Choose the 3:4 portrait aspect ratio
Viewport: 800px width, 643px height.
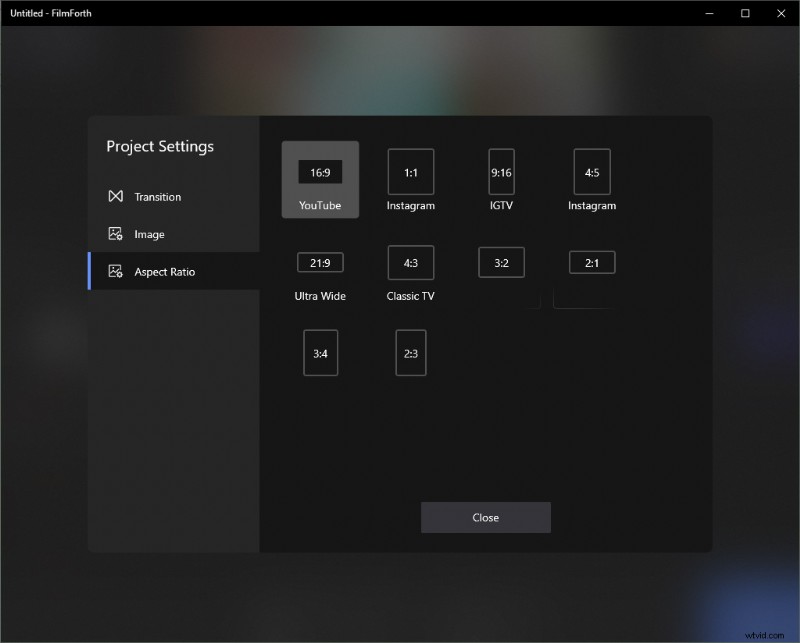[320, 352]
